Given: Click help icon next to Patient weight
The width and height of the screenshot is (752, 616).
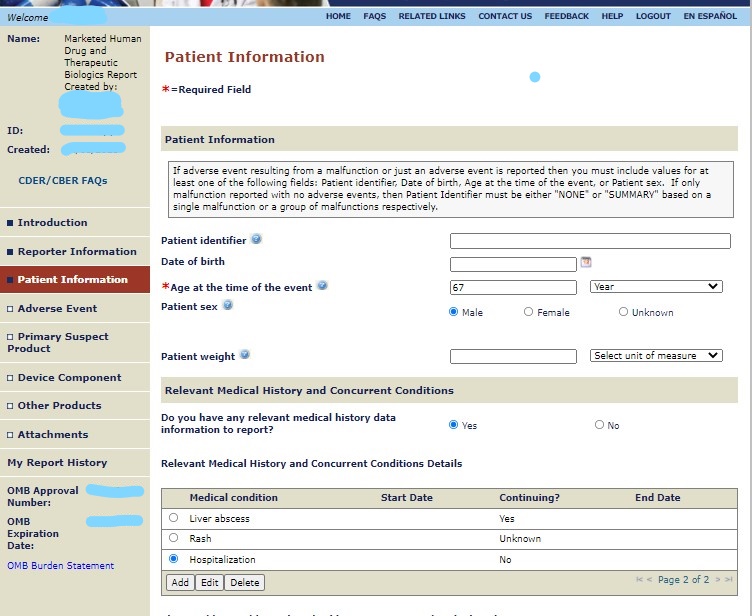Looking at the screenshot, I should click(x=245, y=355).
